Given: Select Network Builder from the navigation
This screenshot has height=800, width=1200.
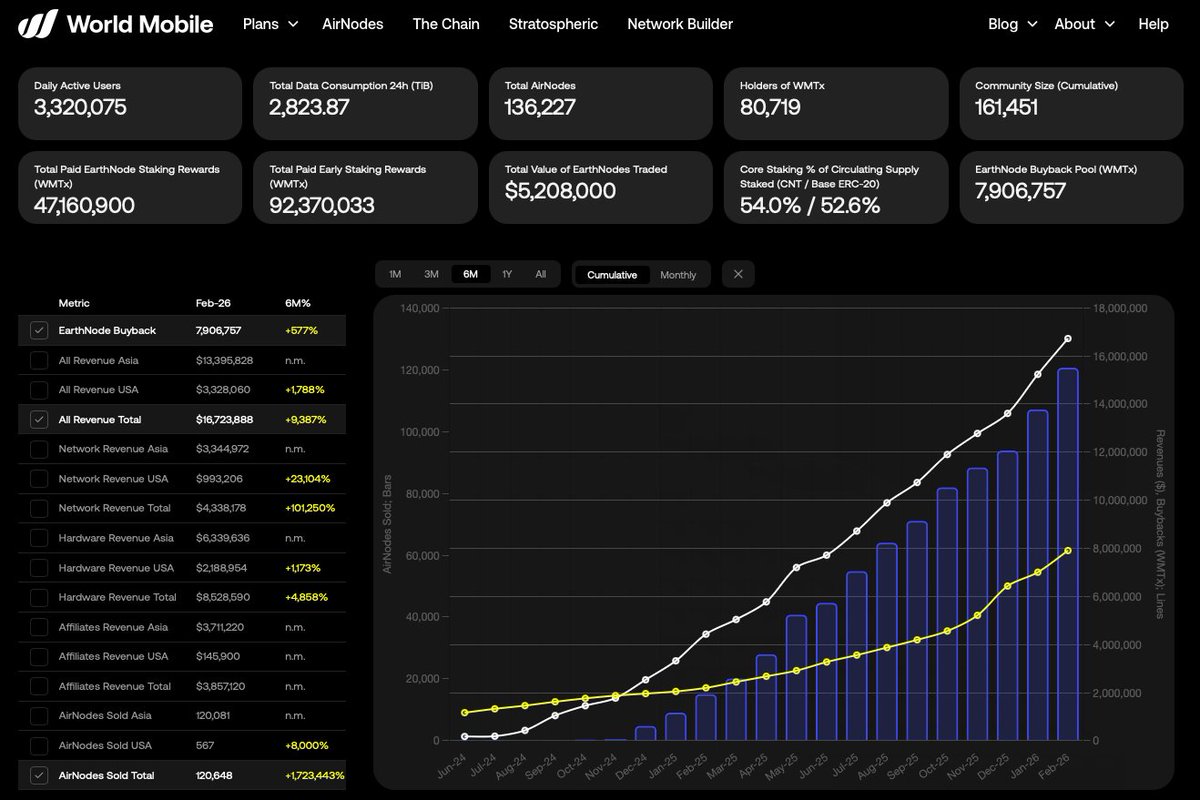Looking at the screenshot, I should coord(679,23).
